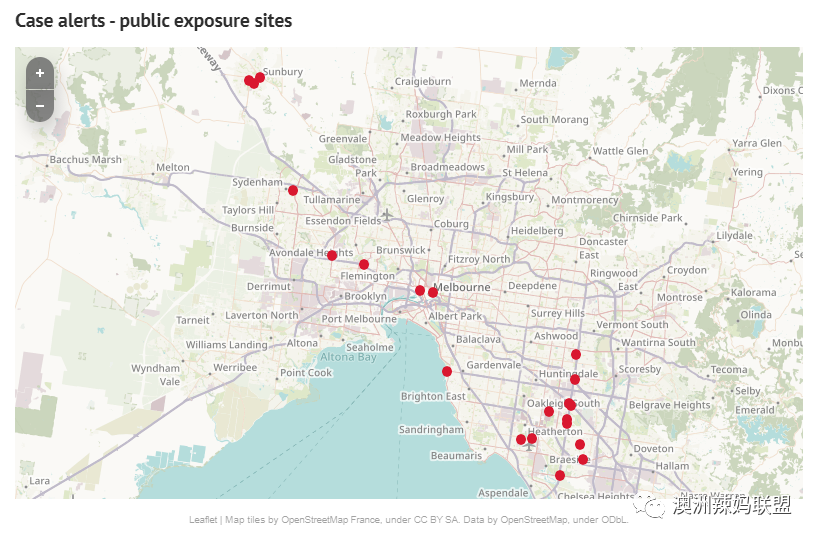Screen dimensions: 818x542
Task: Open the Leaflet attribution link
Action: [203, 520]
